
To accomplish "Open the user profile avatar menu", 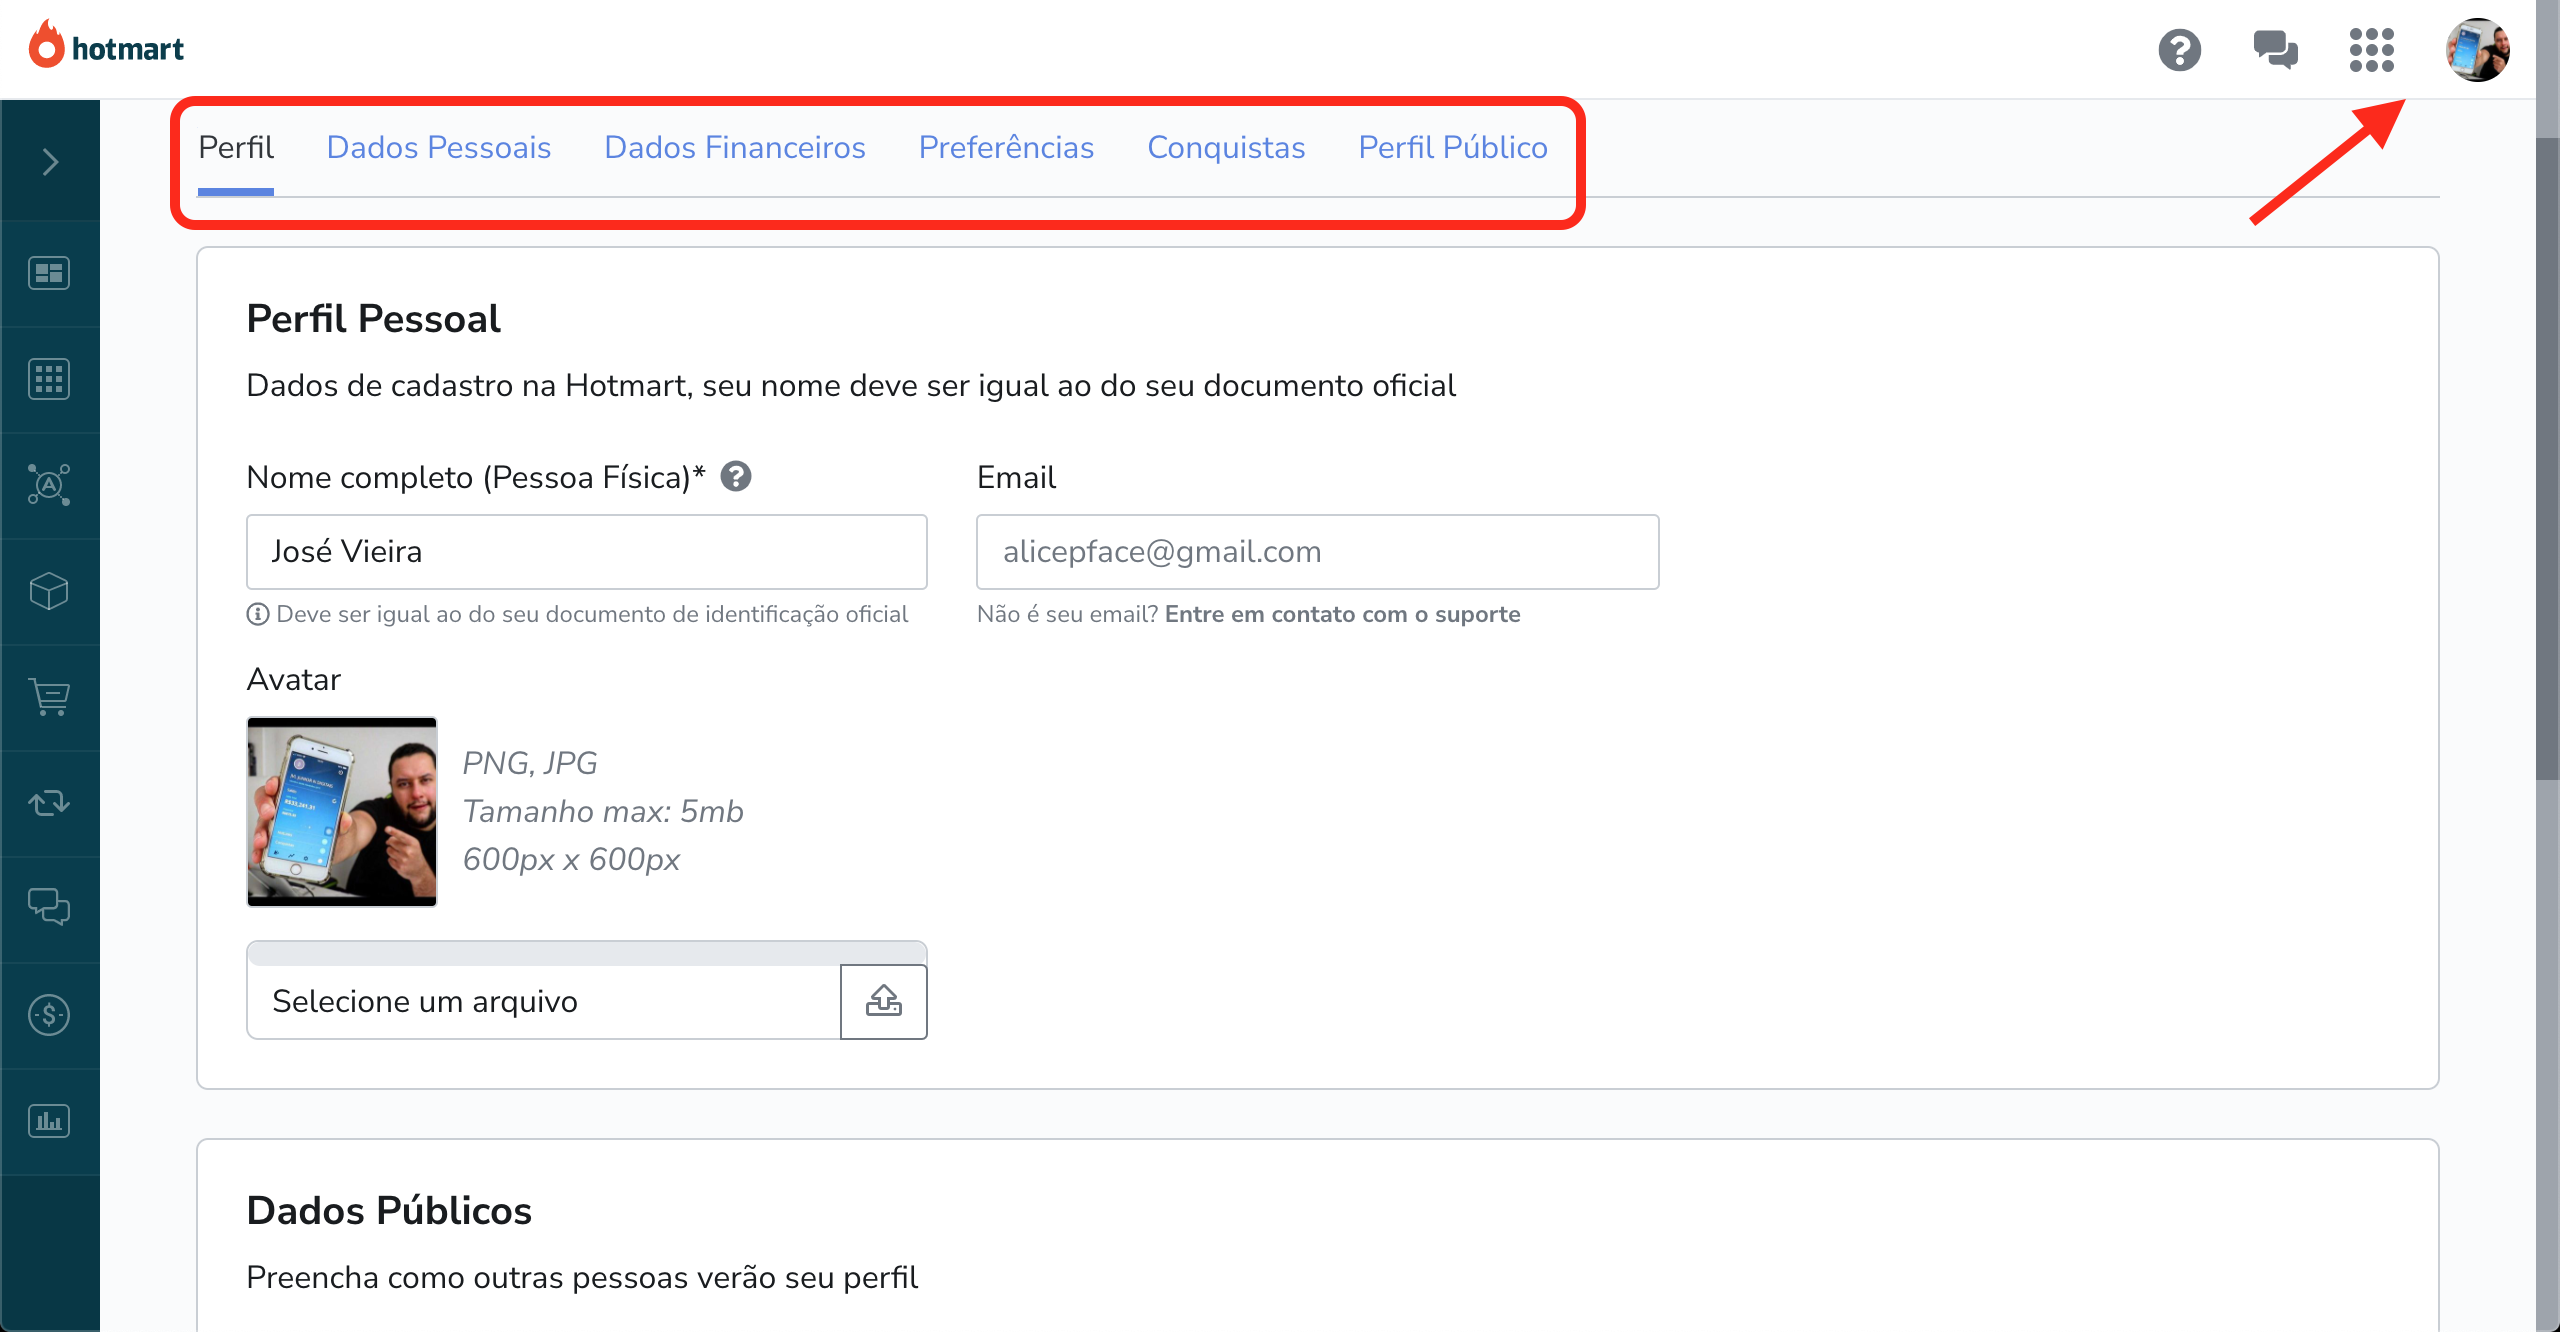I will tap(2477, 49).
